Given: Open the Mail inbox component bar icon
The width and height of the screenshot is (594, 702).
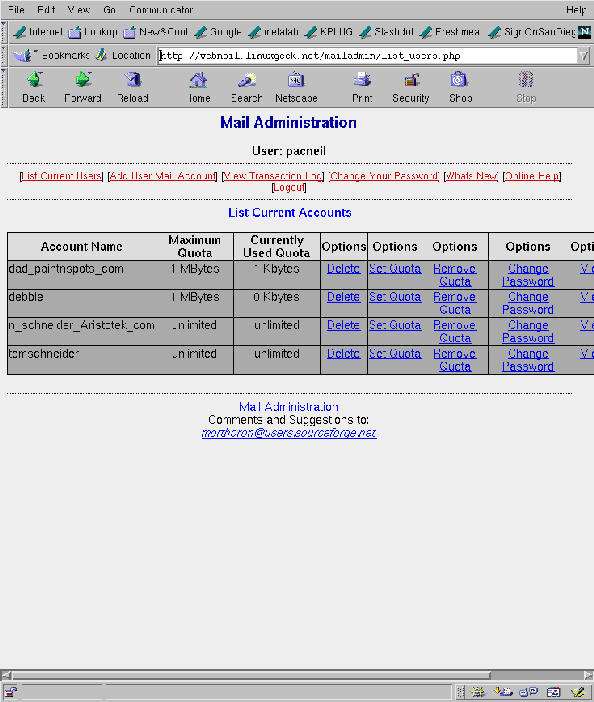Looking at the screenshot, I should click(x=503, y=692).
